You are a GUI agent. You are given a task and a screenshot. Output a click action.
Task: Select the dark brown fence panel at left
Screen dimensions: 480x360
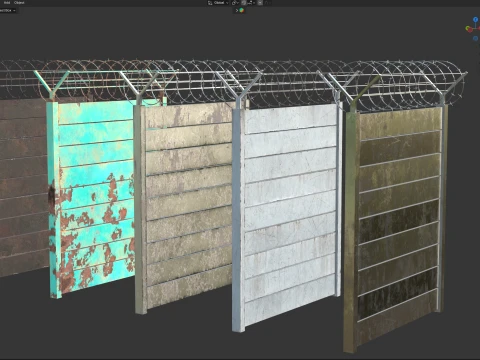coord(23,187)
